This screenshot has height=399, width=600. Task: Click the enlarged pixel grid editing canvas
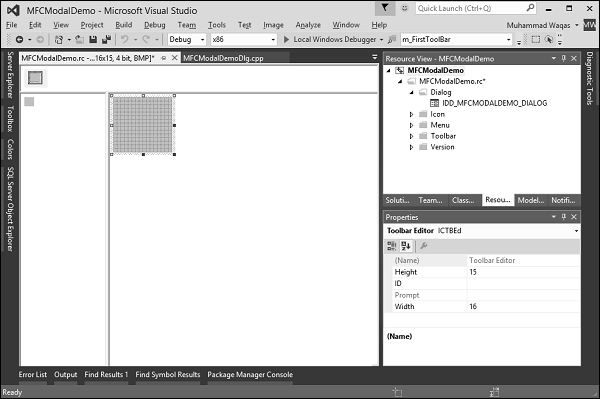143,125
